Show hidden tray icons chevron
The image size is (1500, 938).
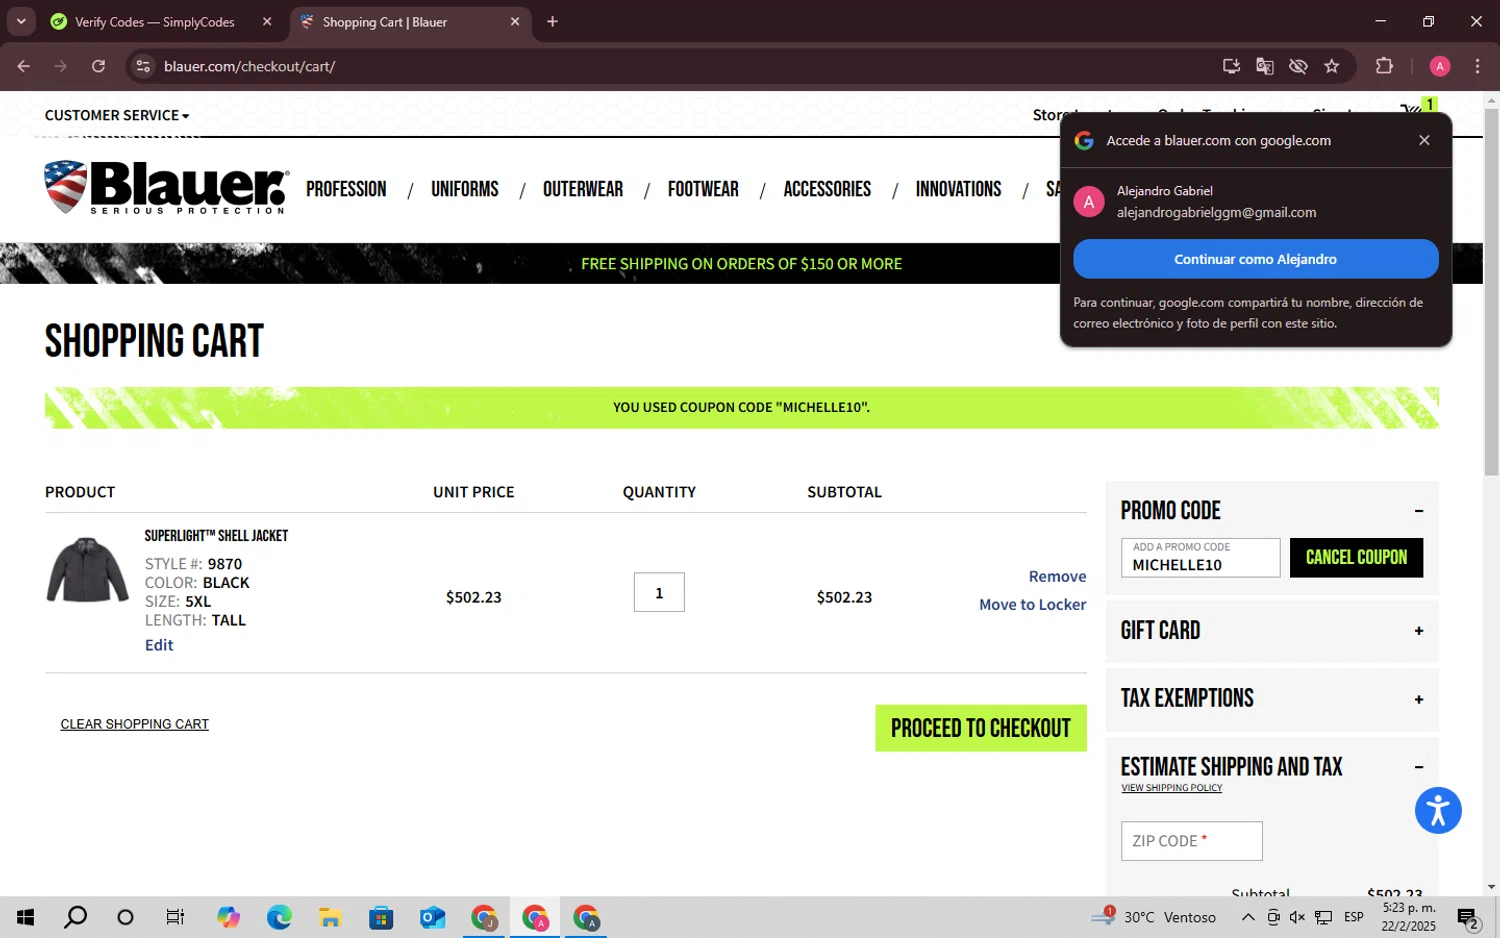pos(1248,917)
